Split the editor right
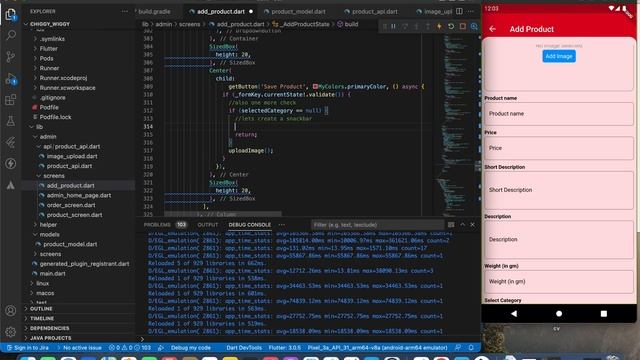640x360 pixels. pyautogui.click(x=459, y=11)
